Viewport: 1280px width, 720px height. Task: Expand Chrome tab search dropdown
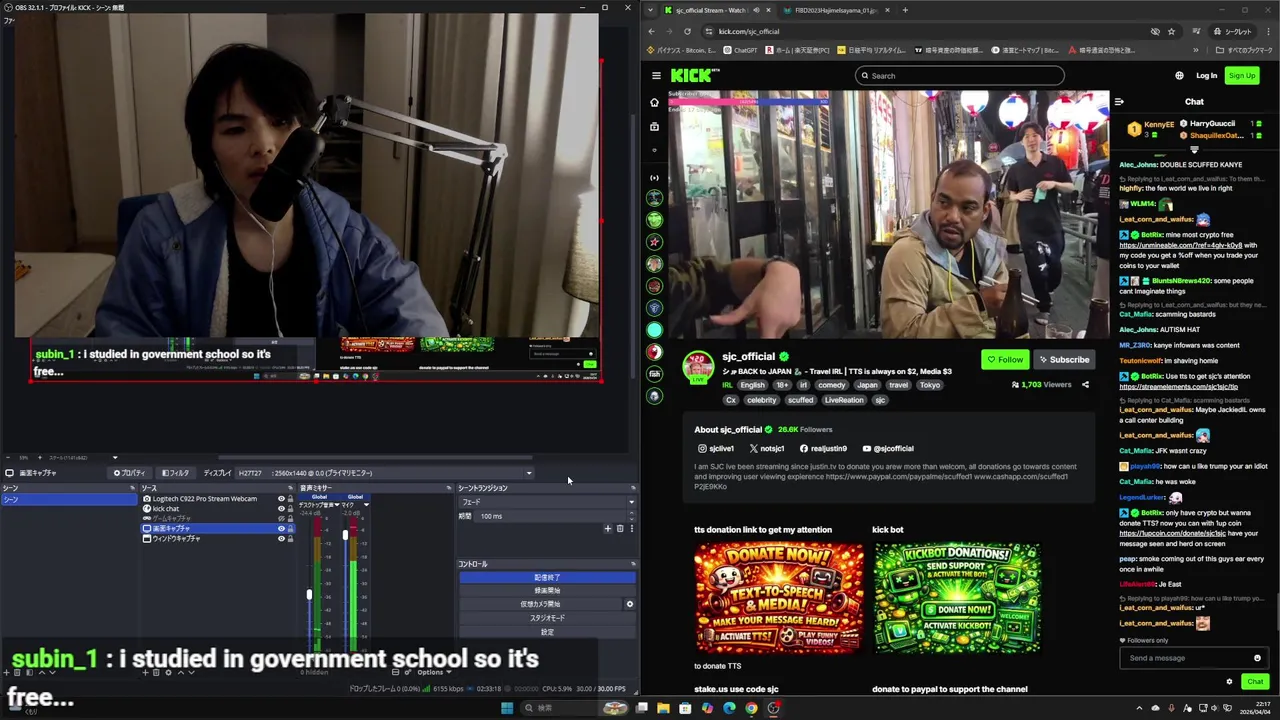(651, 10)
